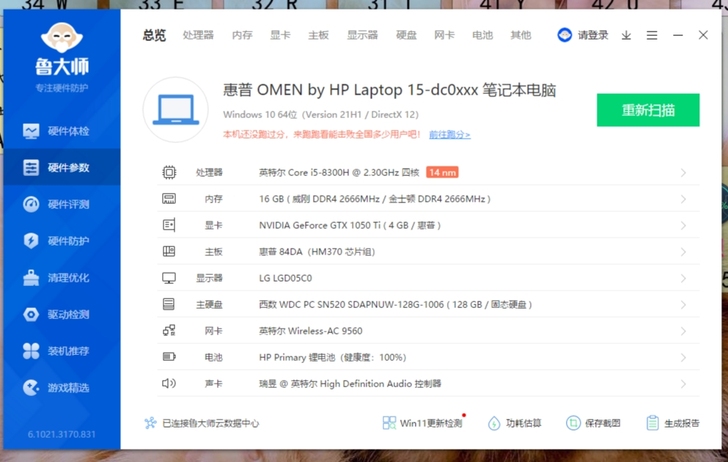Click the 处理器 CPU chip icon
The image size is (728, 462).
[x=169, y=173]
